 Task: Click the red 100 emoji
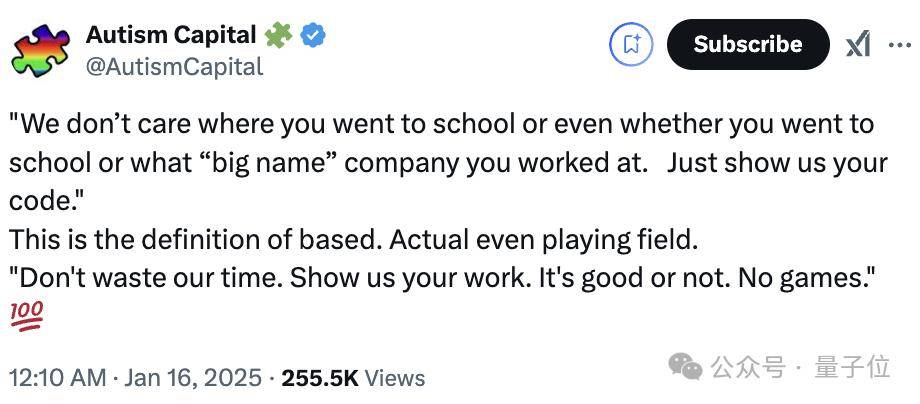26,317
